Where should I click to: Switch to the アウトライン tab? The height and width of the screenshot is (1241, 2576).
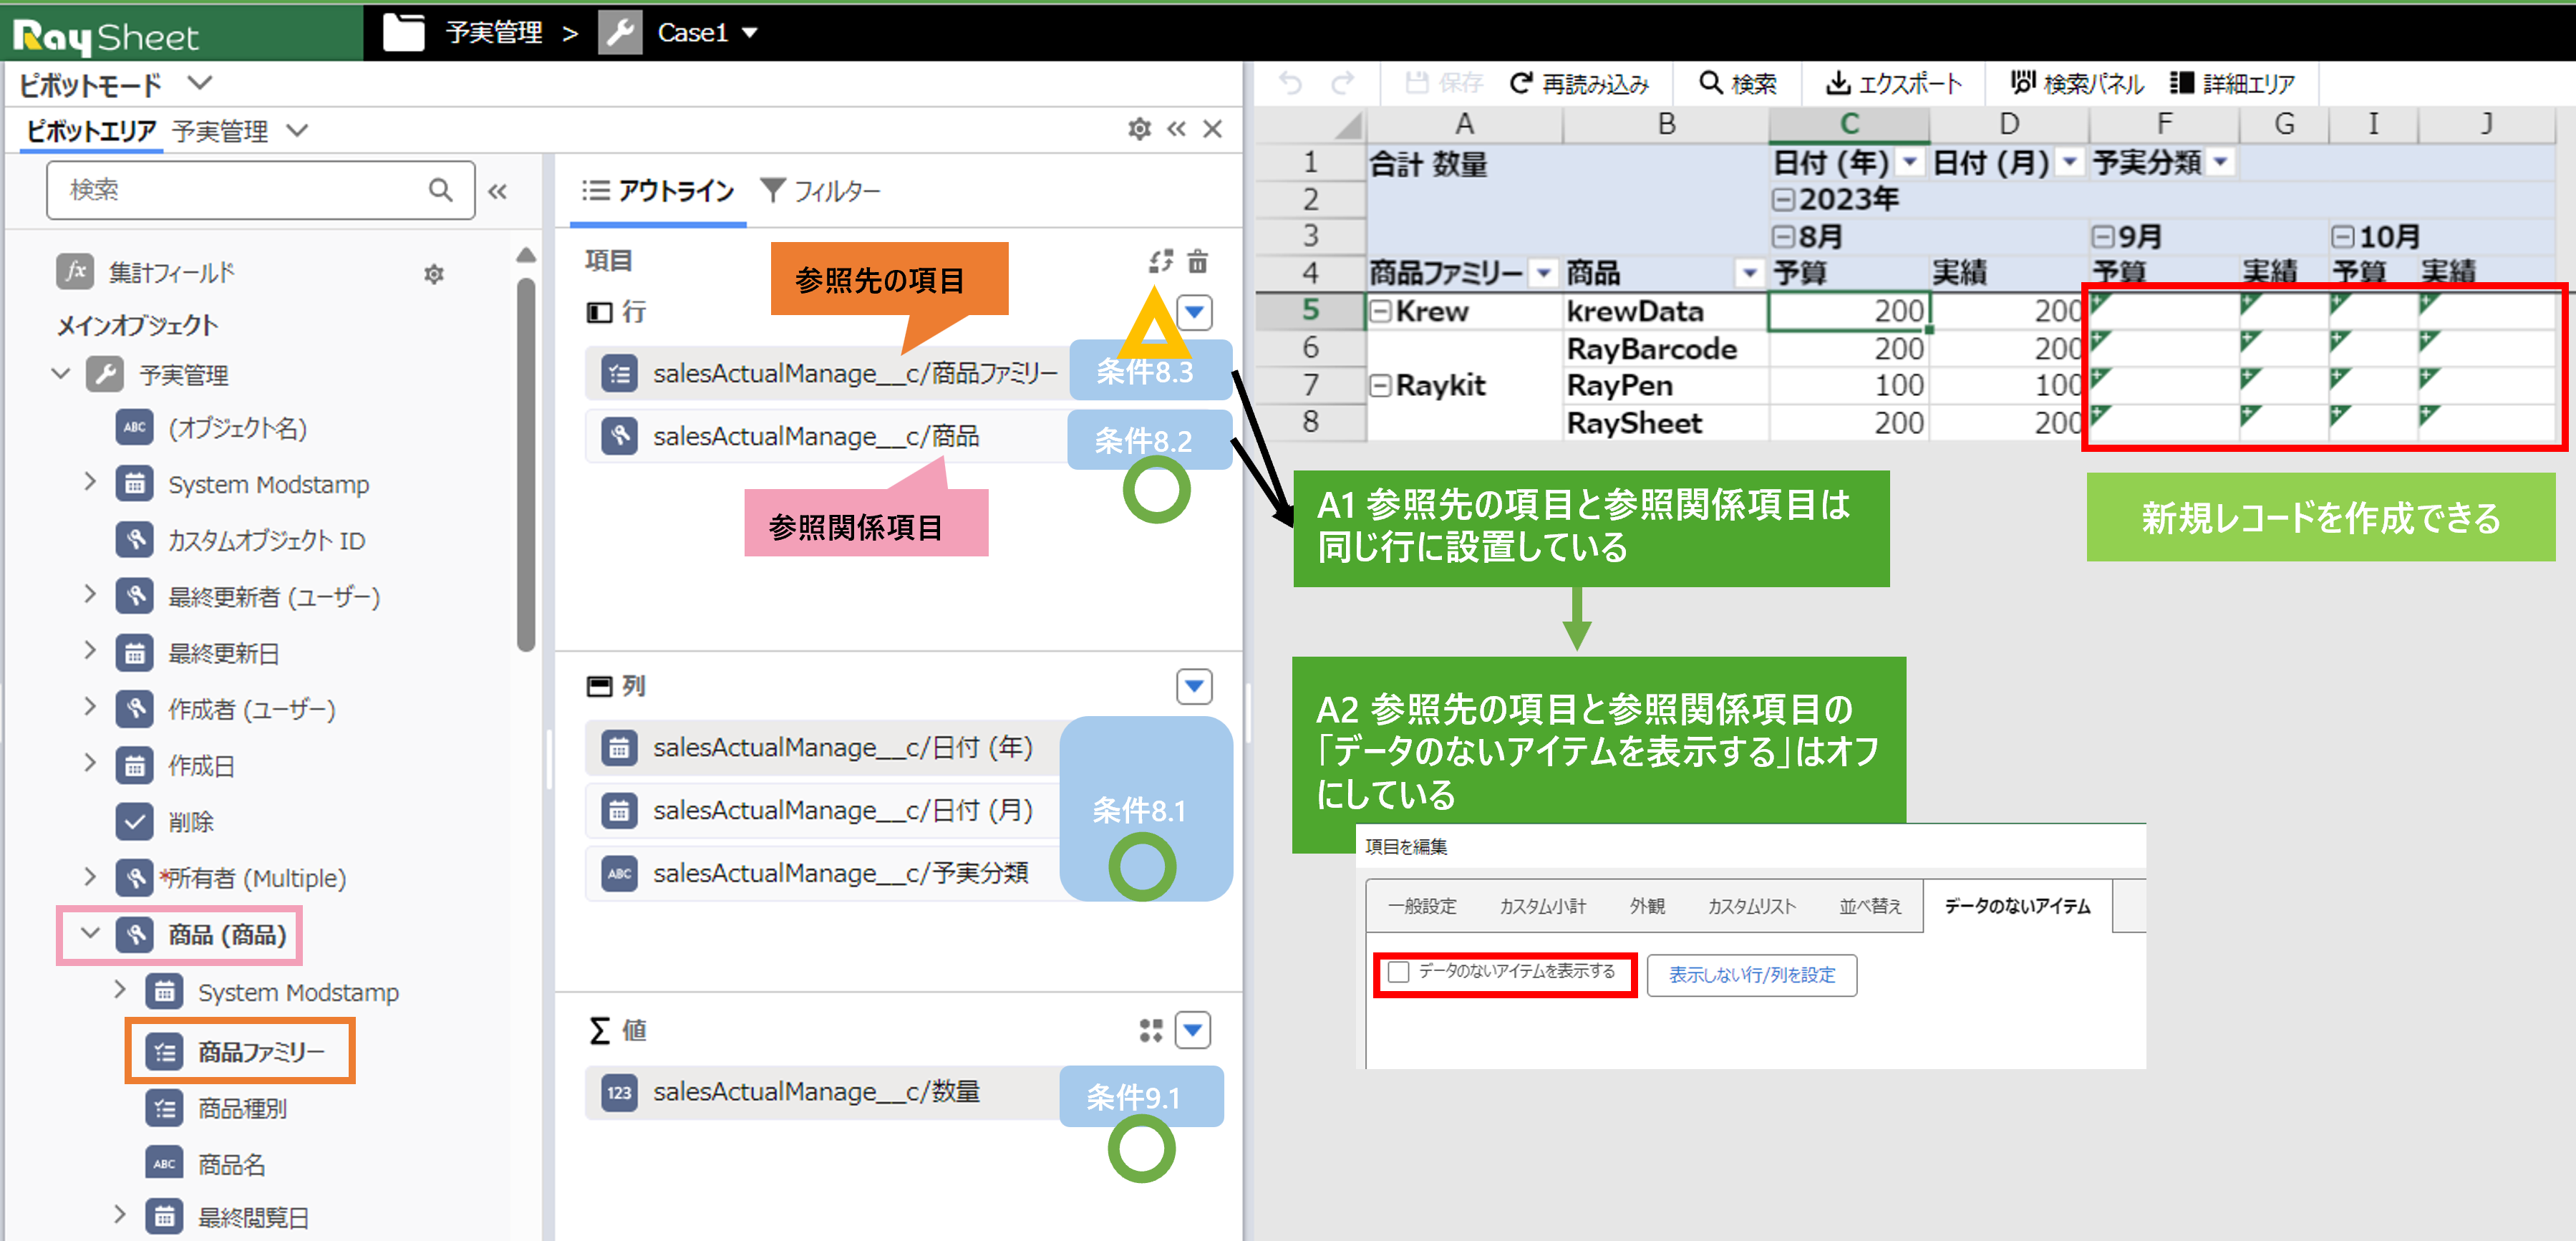[x=659, y=190]
